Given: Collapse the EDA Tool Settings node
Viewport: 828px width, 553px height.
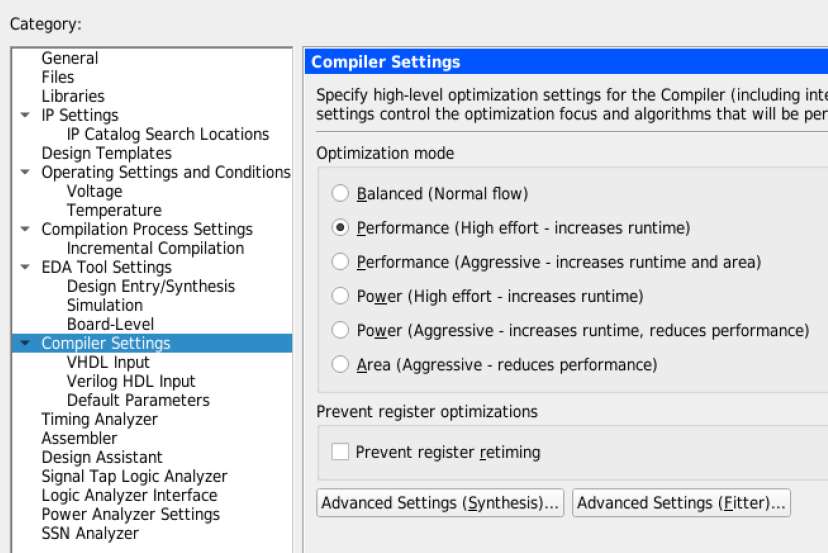Looking at the screenshot, I should tap(25, 267).
